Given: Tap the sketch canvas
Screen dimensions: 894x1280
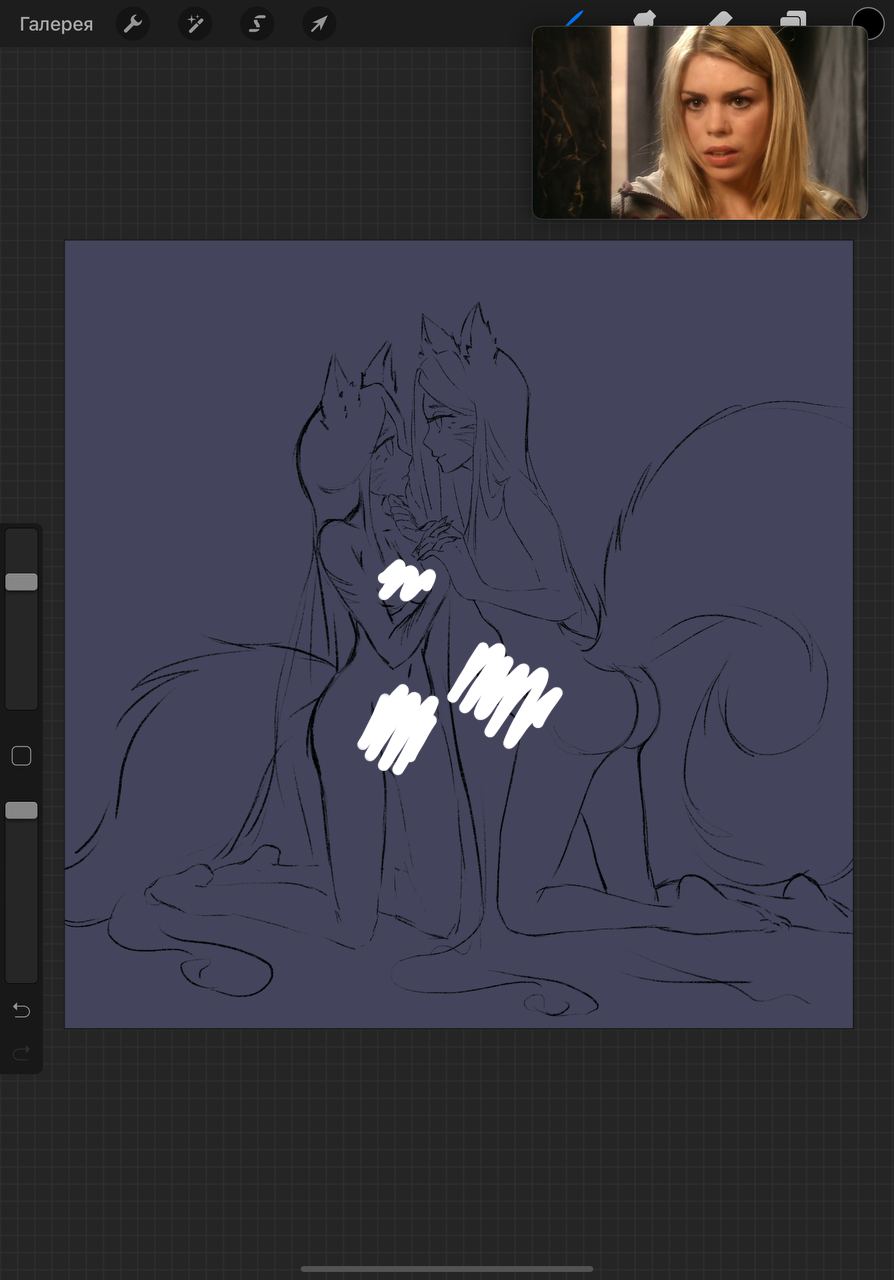Looking at the screenshot, I should click(459, 634).
